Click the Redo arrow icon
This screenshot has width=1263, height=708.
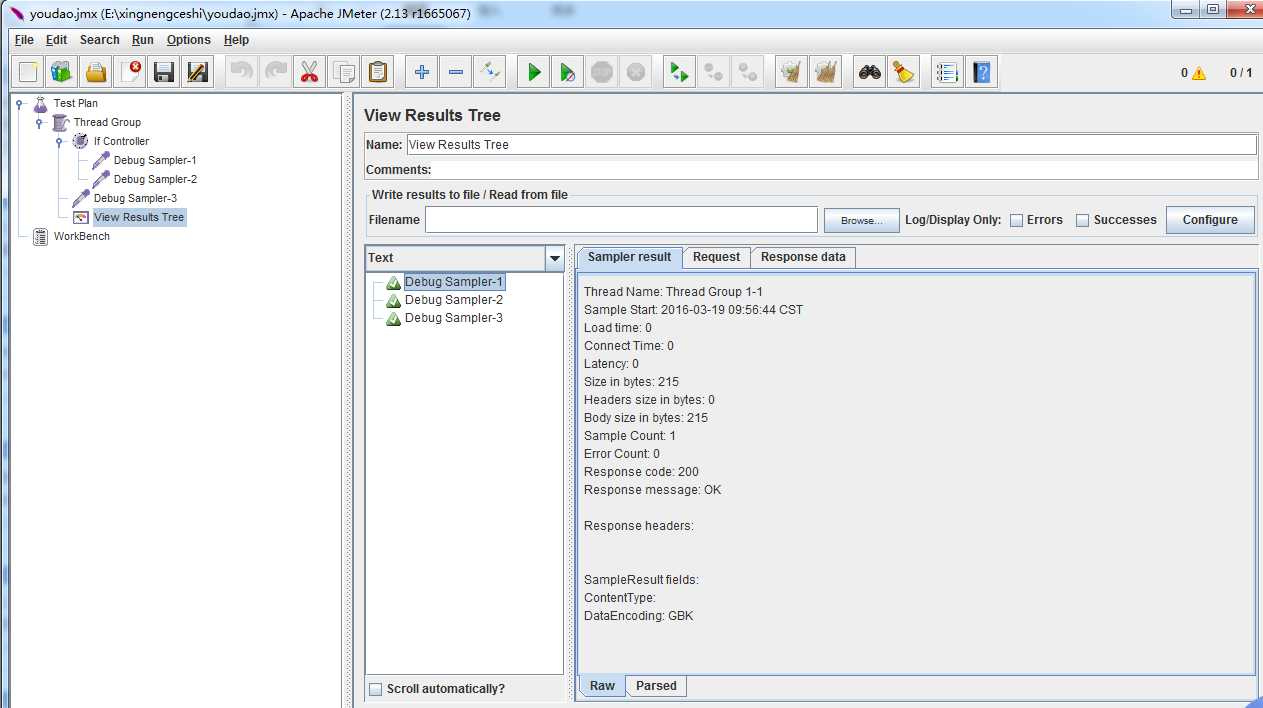click(x=276, y=72)
